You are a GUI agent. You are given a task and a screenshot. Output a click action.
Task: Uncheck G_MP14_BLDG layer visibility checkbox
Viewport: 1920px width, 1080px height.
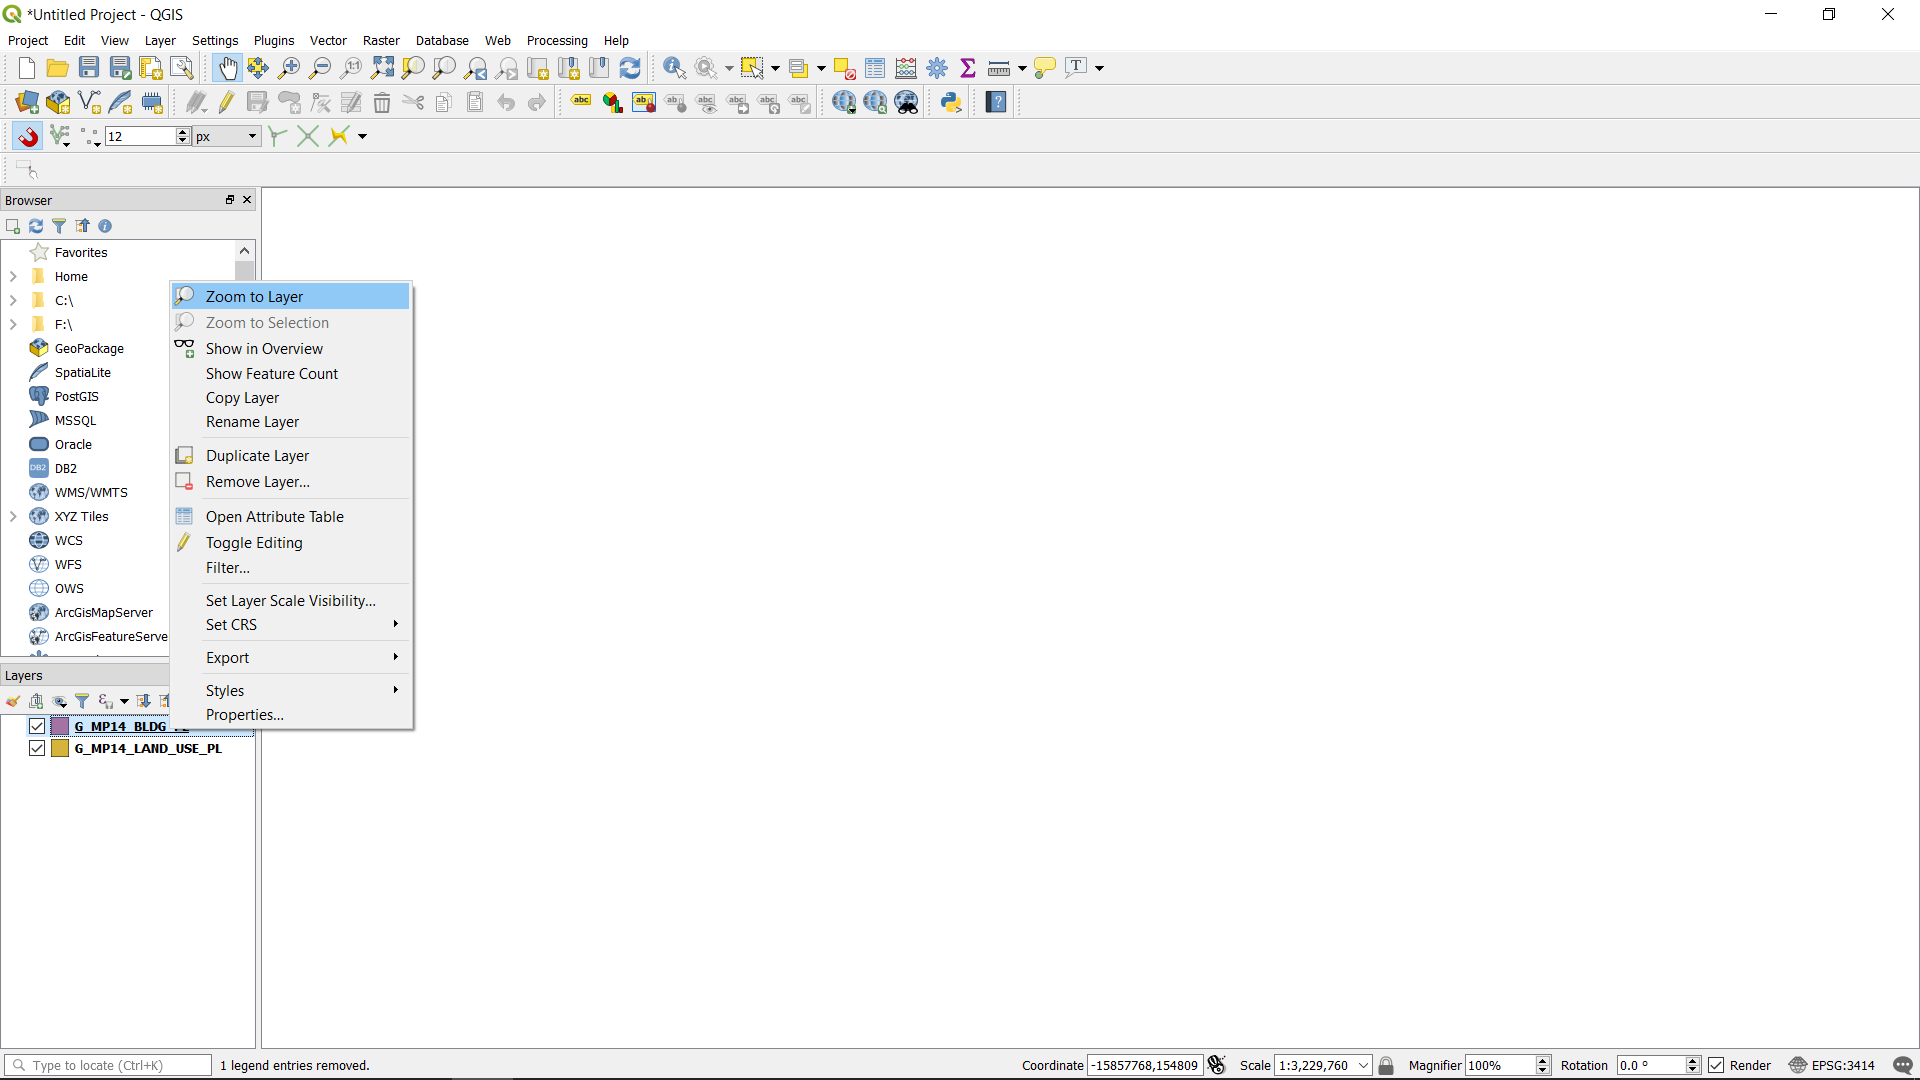[x=37, y=726]
